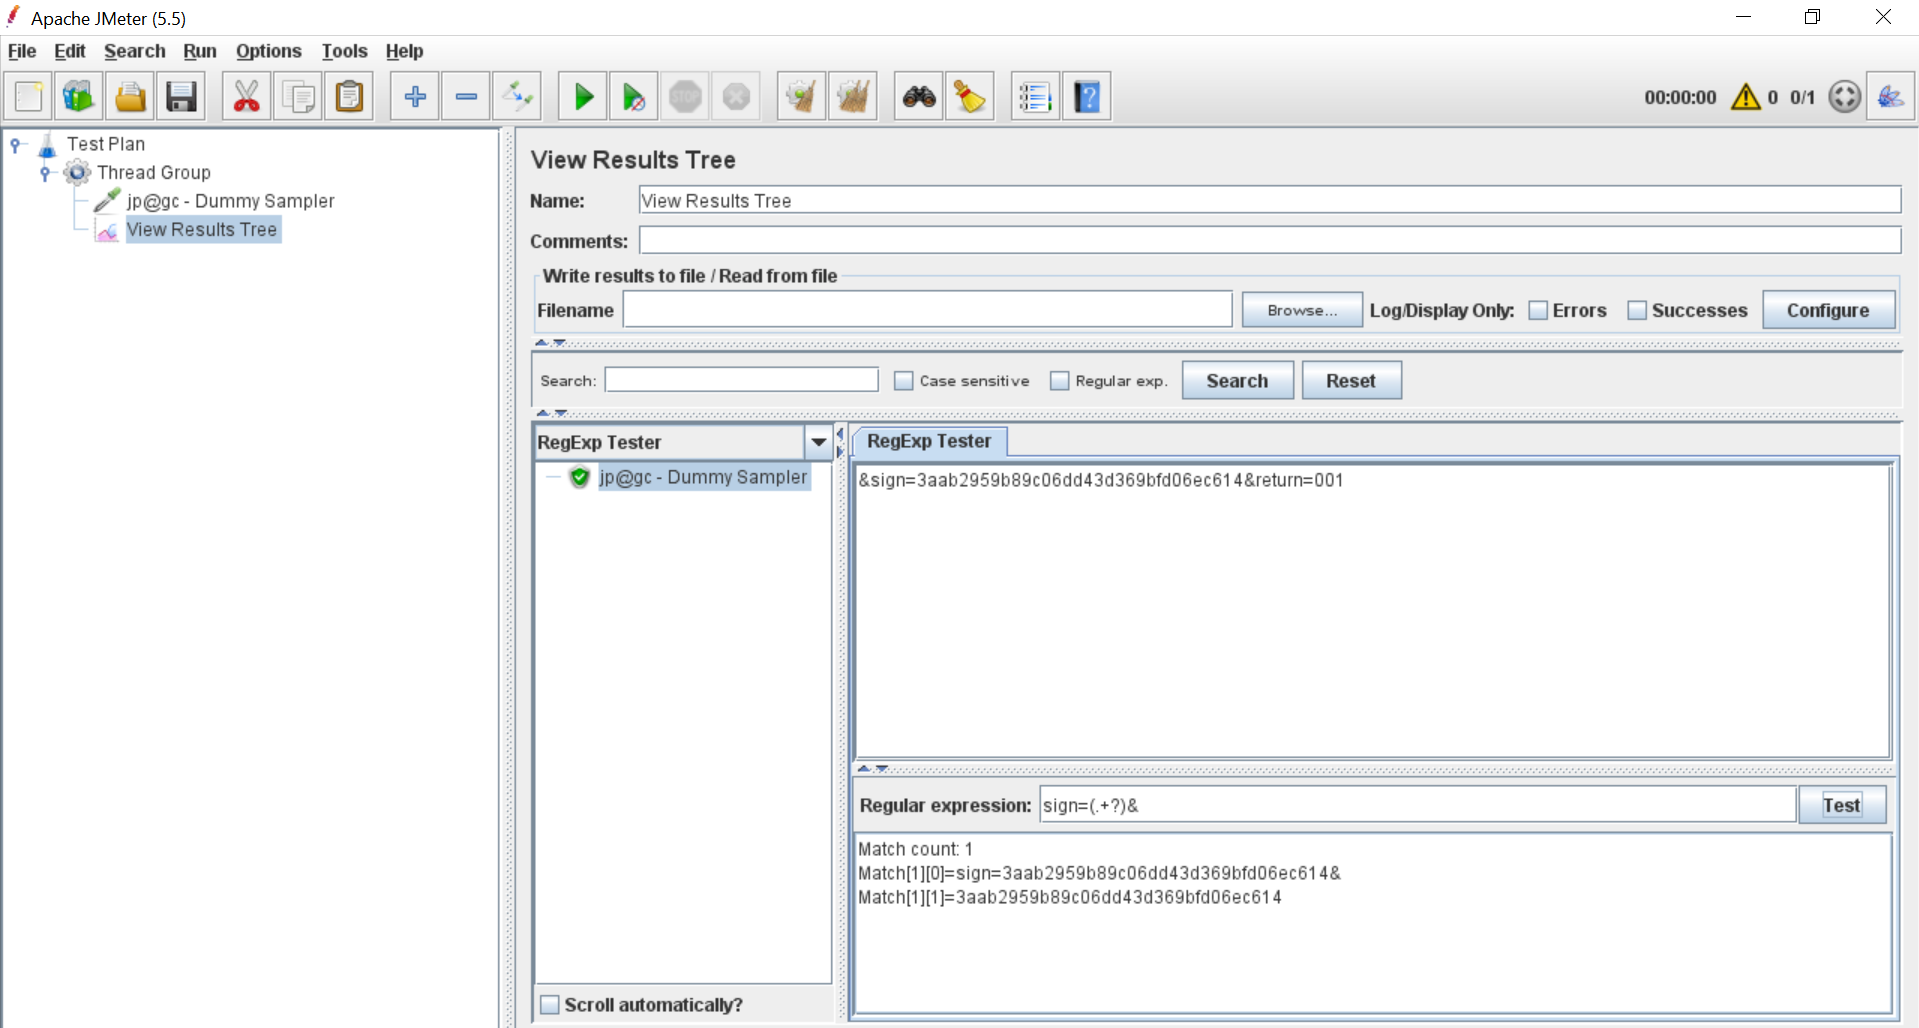Click the Reset Search icon
Viewport: 1919px width, 1028px height.
point(970,97)
